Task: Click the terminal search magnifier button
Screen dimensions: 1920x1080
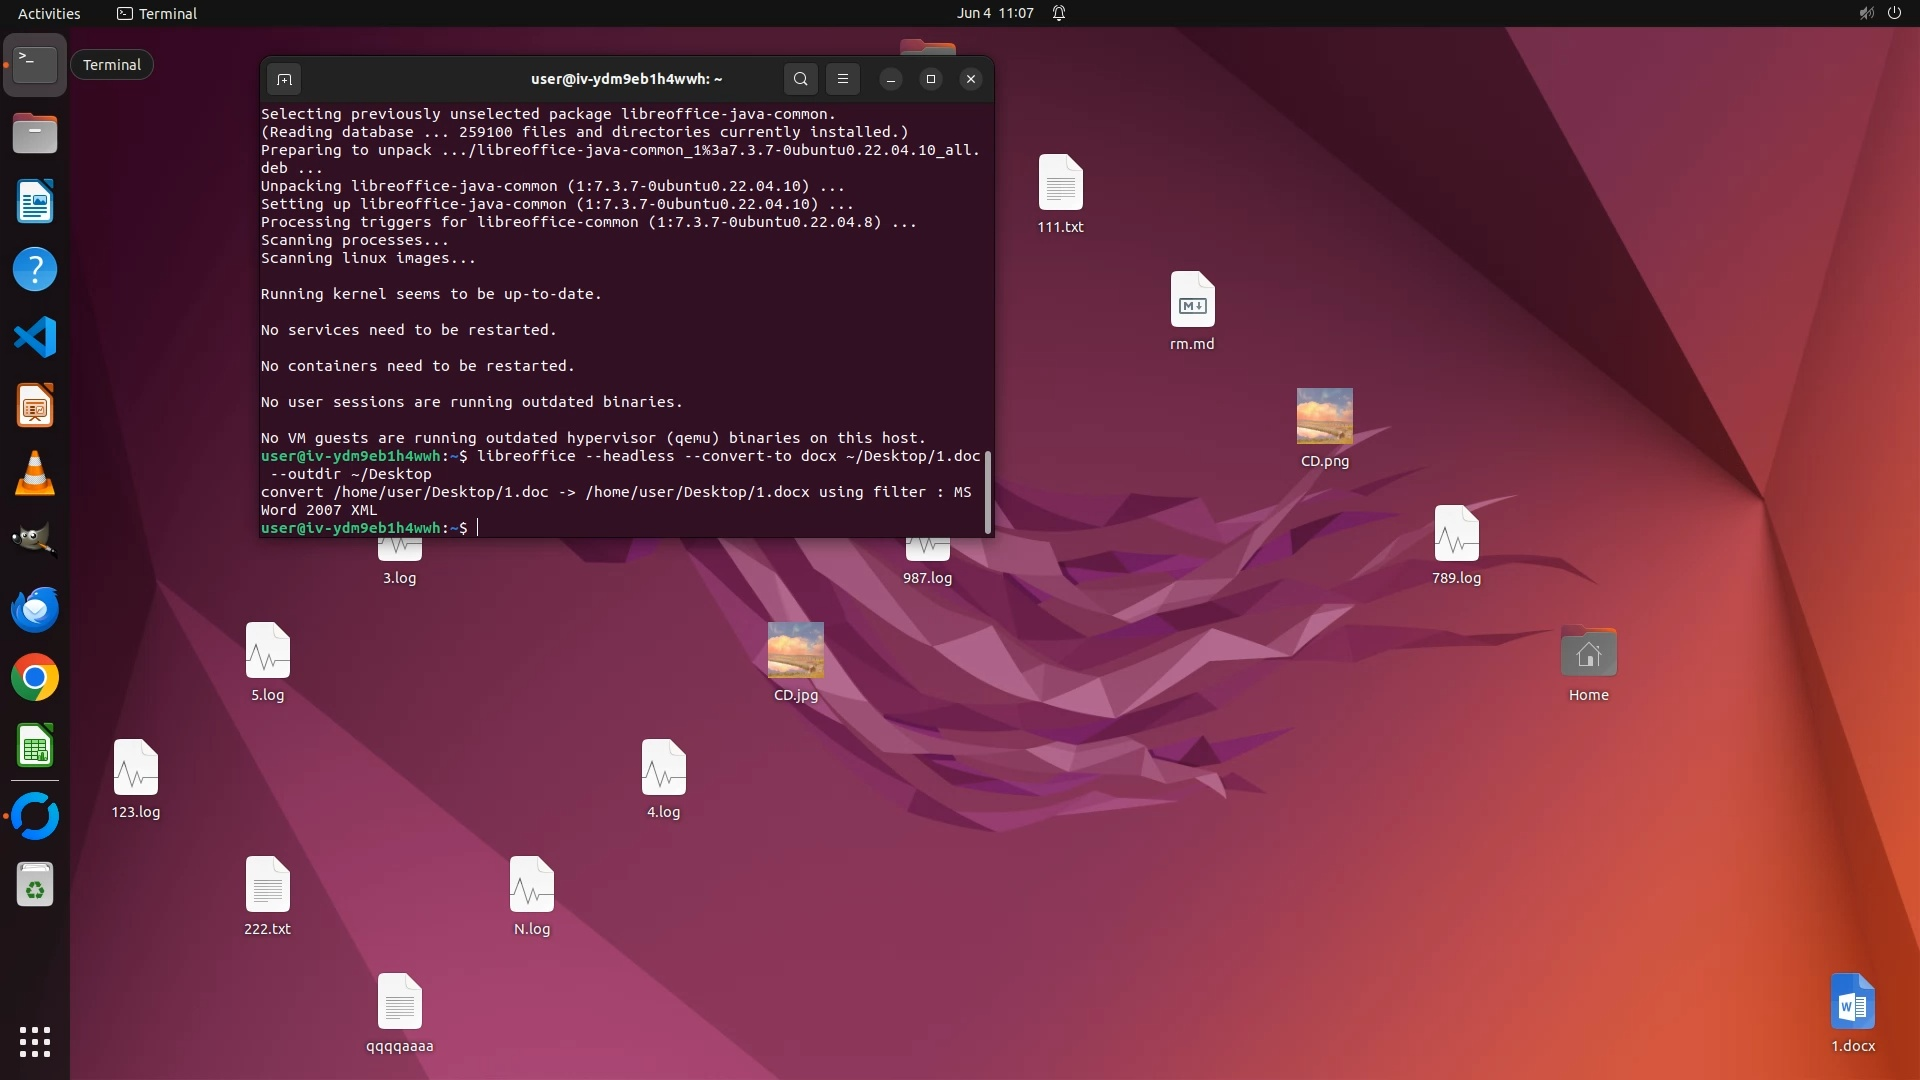Action: pos(800,79)
